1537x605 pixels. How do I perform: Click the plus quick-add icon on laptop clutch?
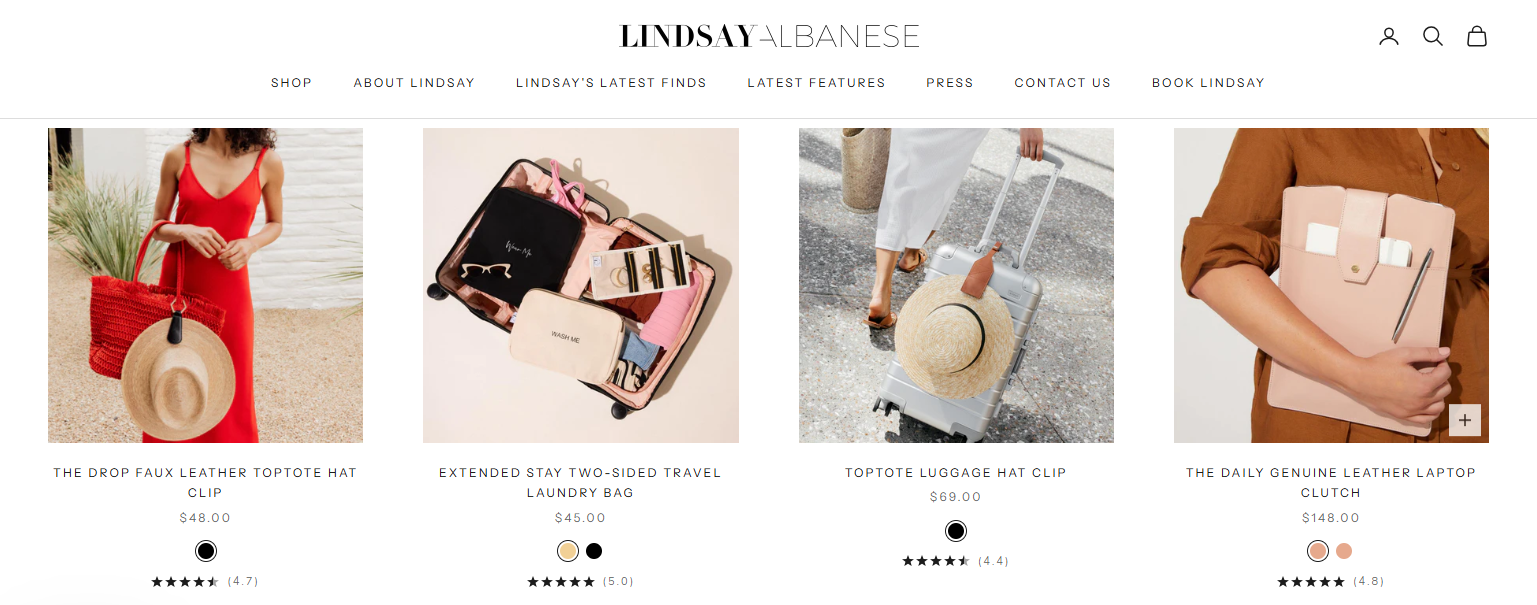tap(1465, 420)
